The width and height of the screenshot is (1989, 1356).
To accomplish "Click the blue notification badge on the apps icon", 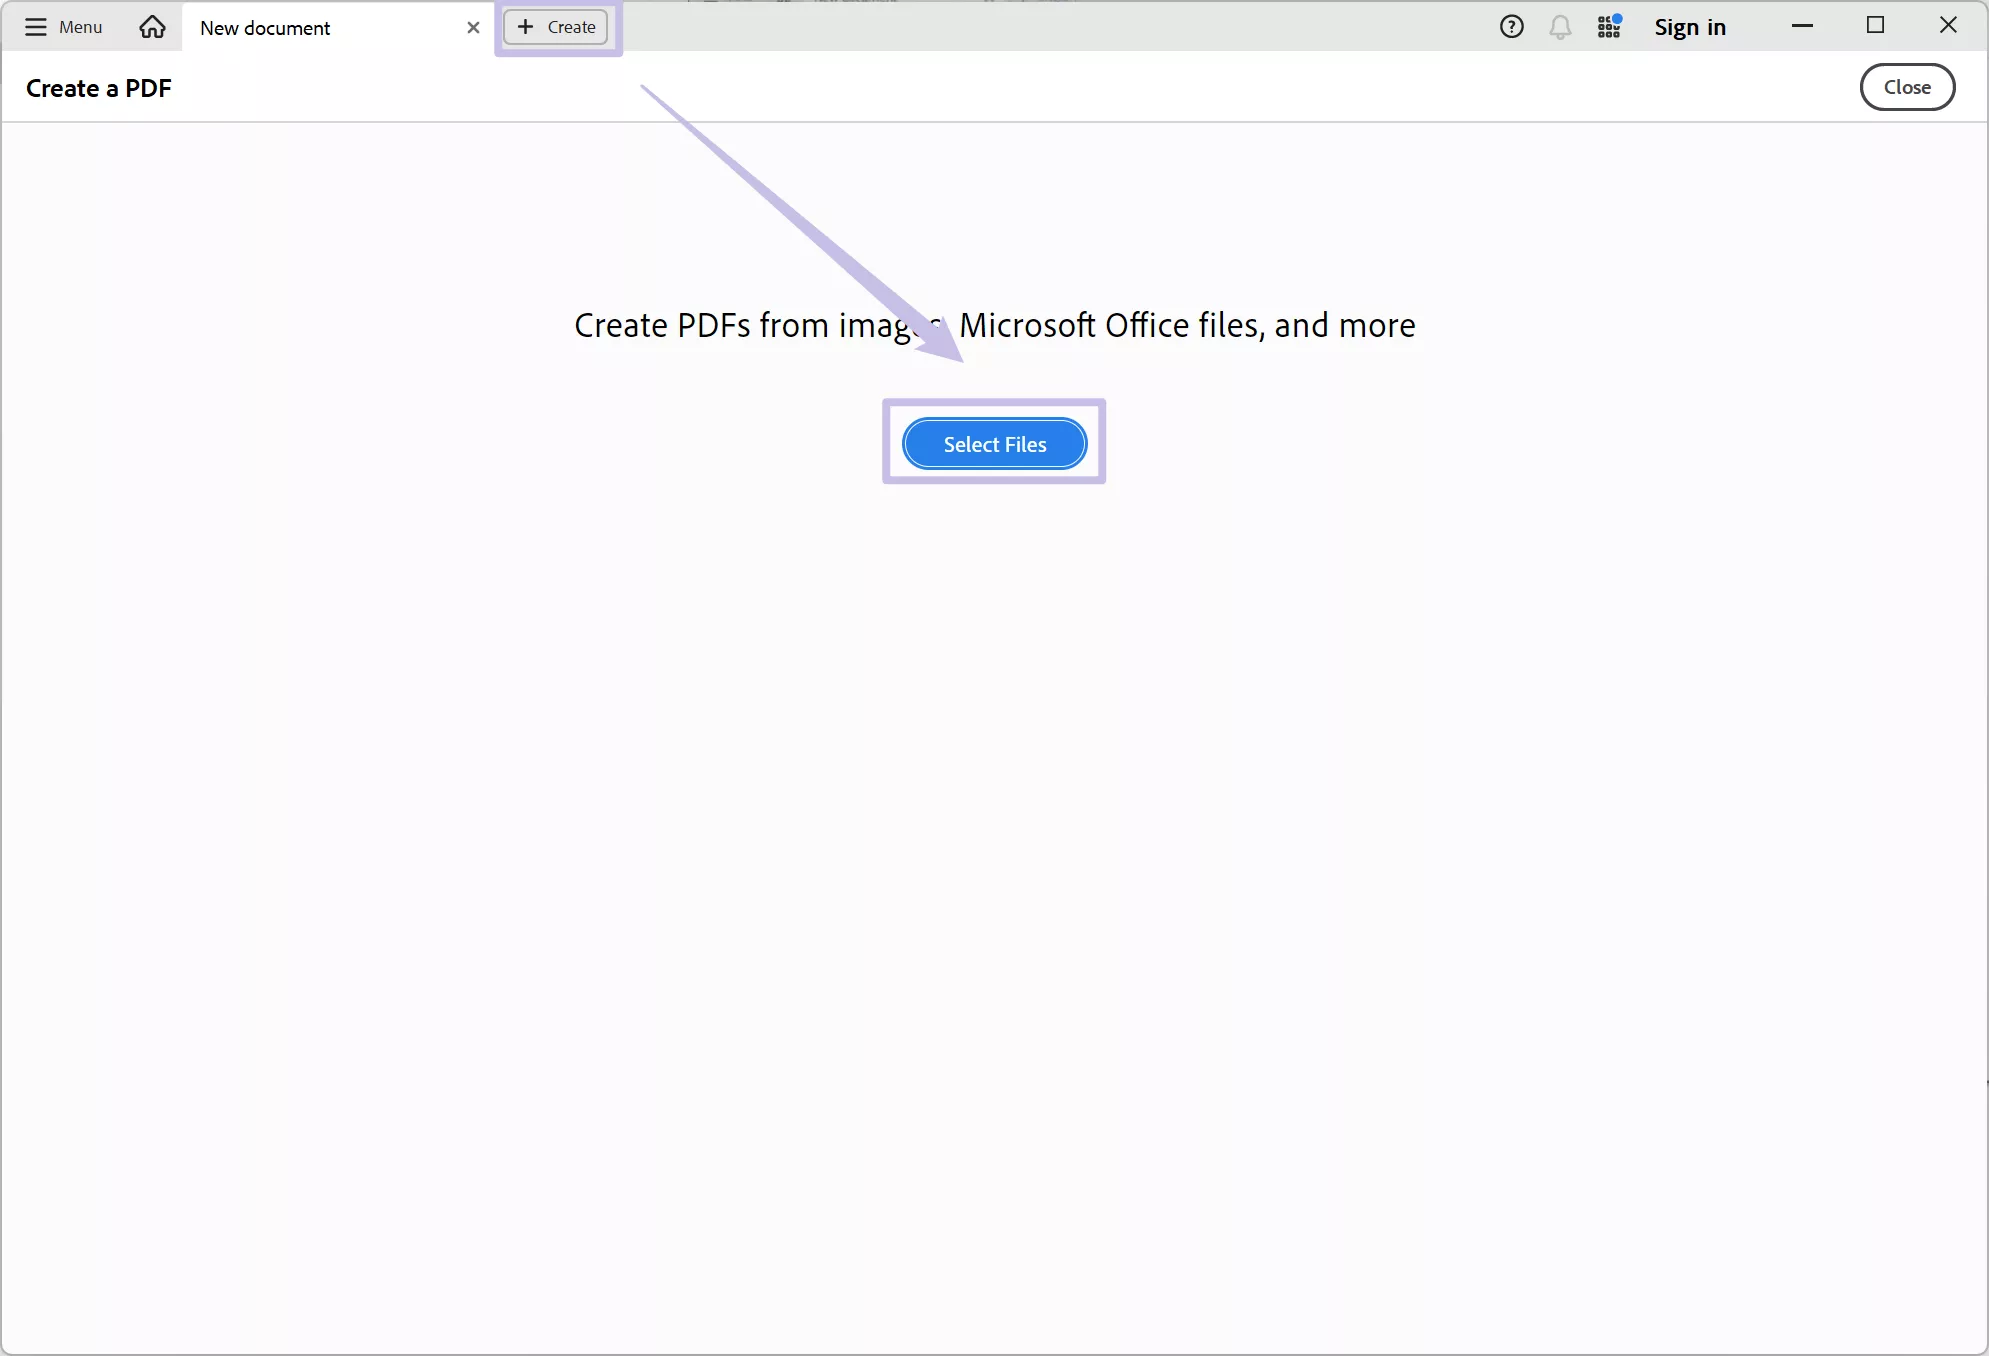I will (1620, 16).
